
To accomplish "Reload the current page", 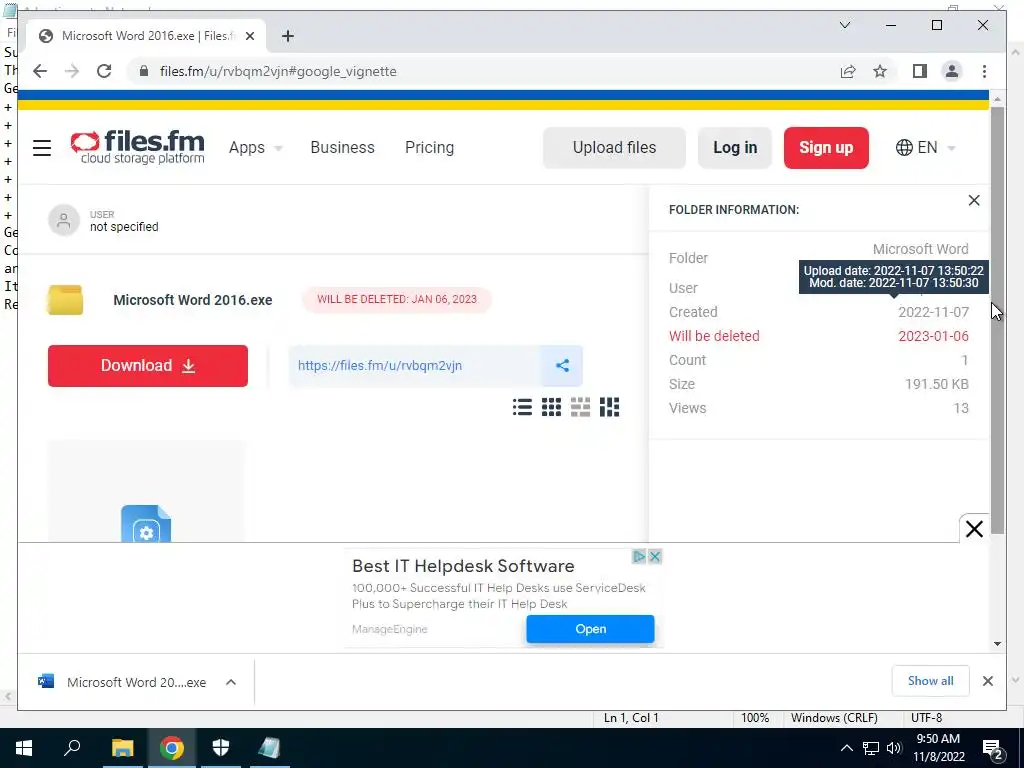I will click(104, 71).
